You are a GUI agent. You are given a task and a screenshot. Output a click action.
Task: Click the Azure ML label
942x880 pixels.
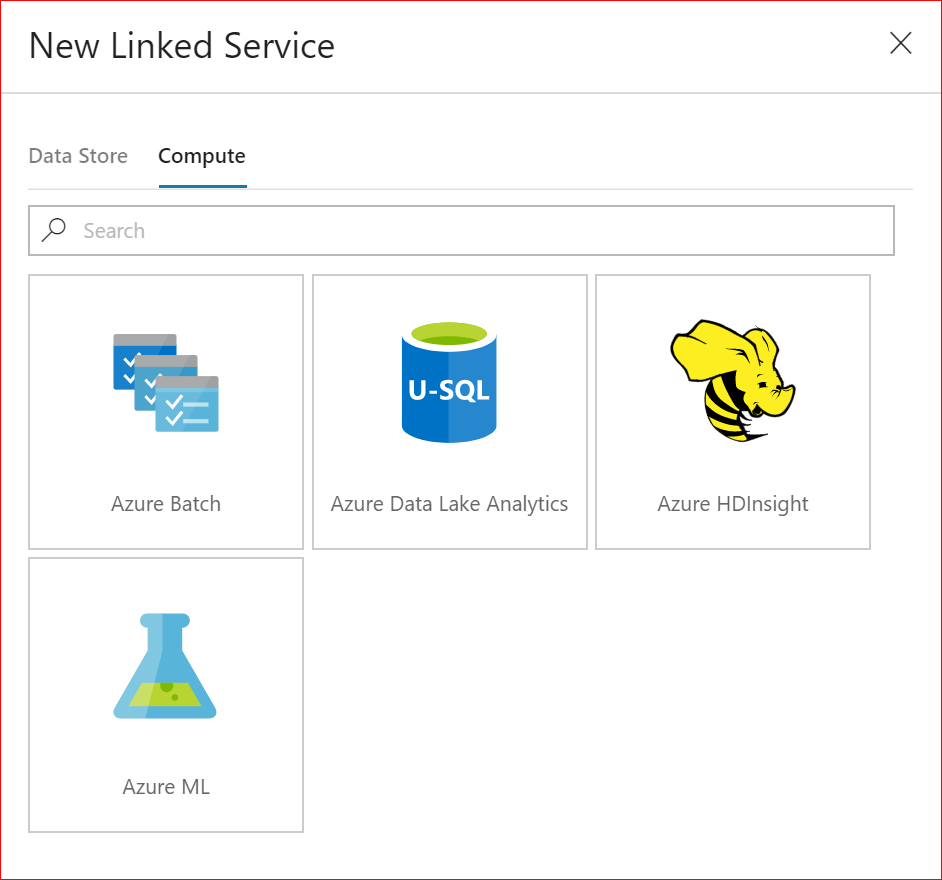166,786
